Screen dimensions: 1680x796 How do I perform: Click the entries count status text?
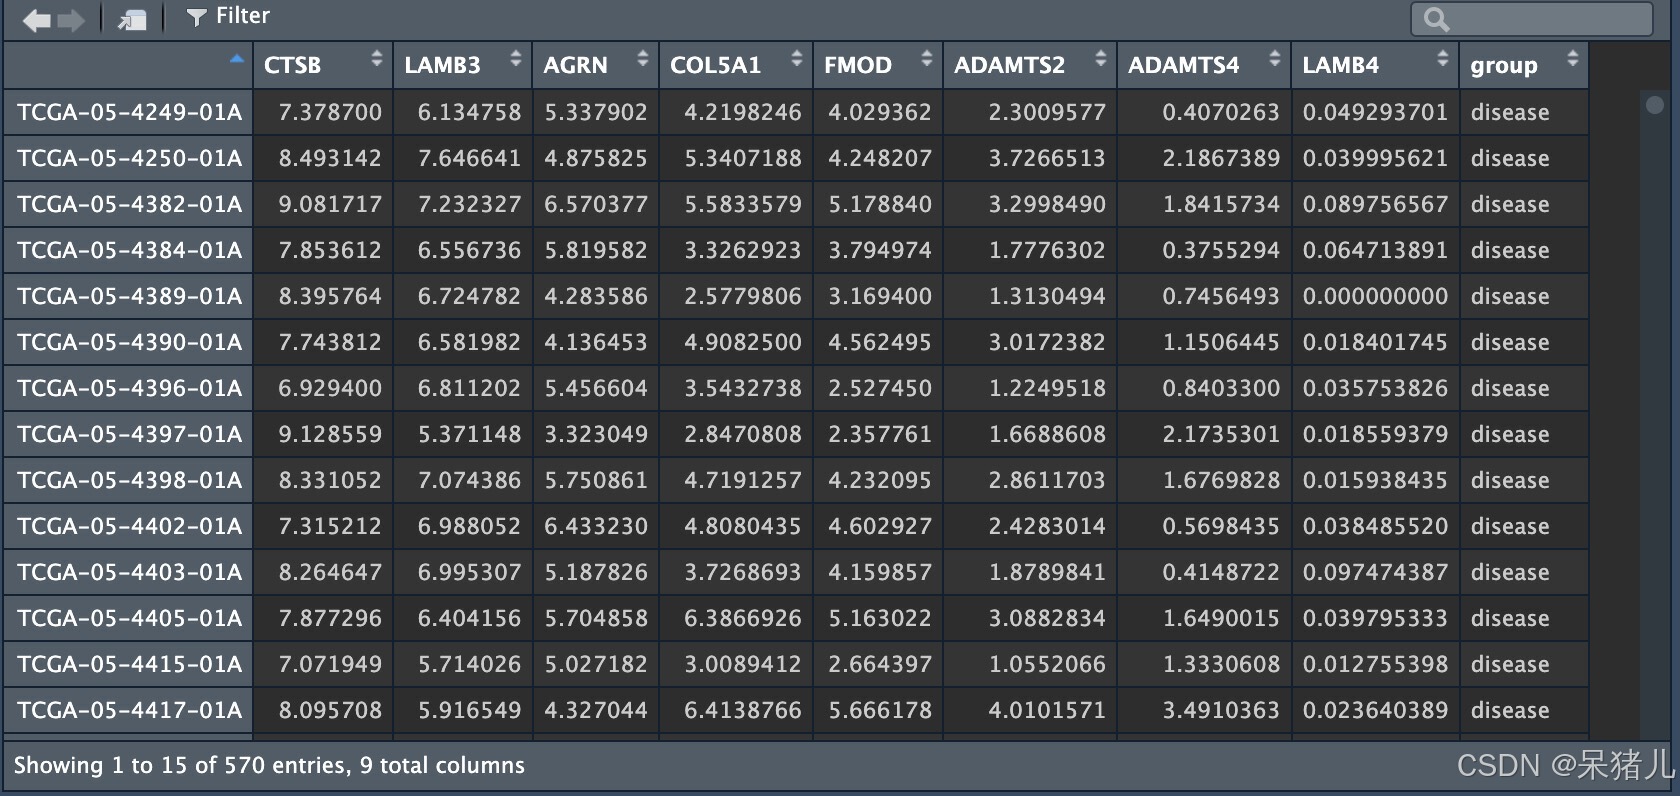coord(269,765)
